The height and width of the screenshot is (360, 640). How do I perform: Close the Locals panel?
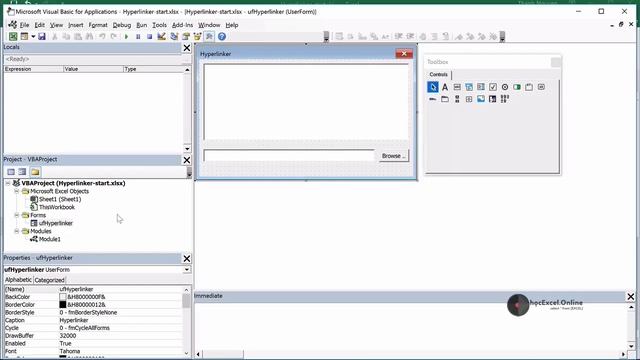[187, 48]
